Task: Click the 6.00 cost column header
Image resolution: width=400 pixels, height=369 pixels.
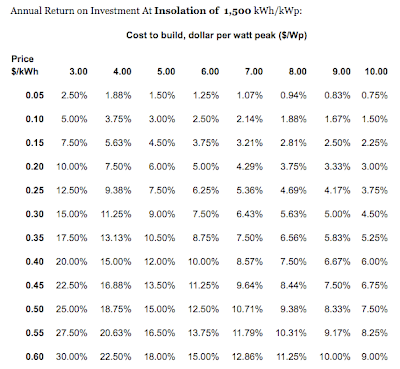Action: [210, 72]
